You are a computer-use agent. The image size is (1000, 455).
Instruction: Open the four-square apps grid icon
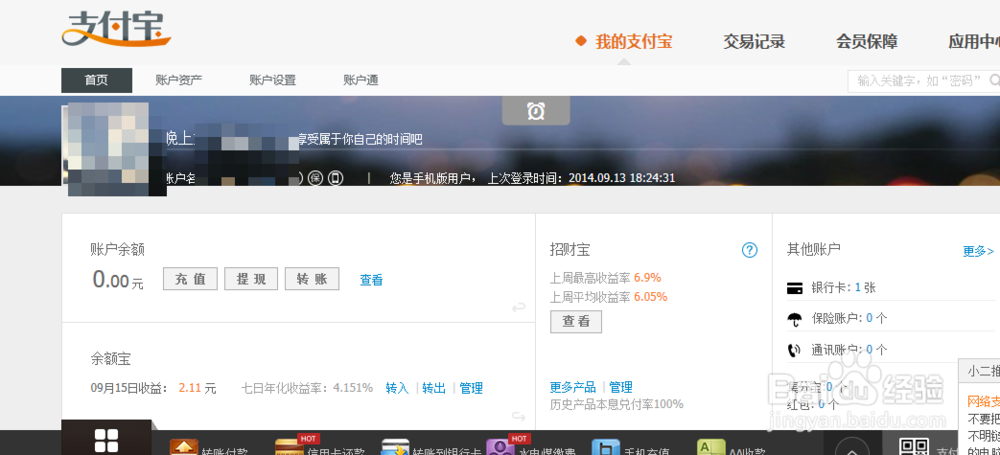click(107, 442)
